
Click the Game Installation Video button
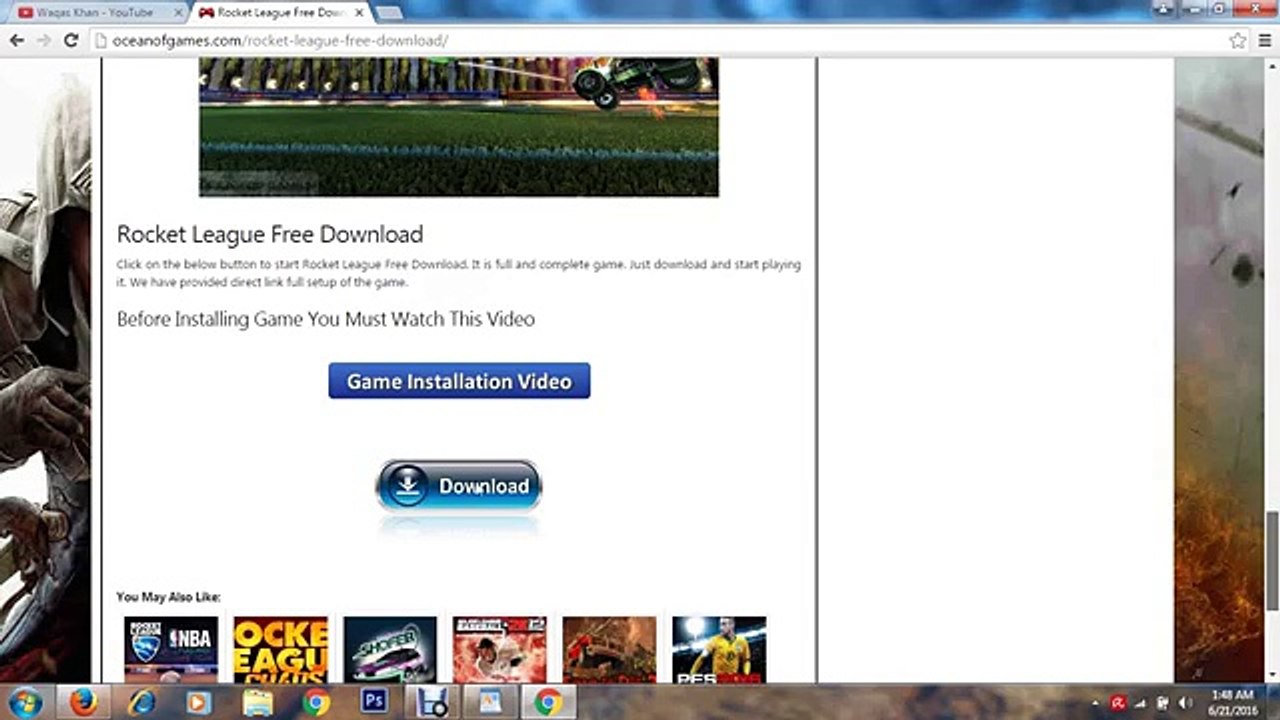(x=459, y=381)
